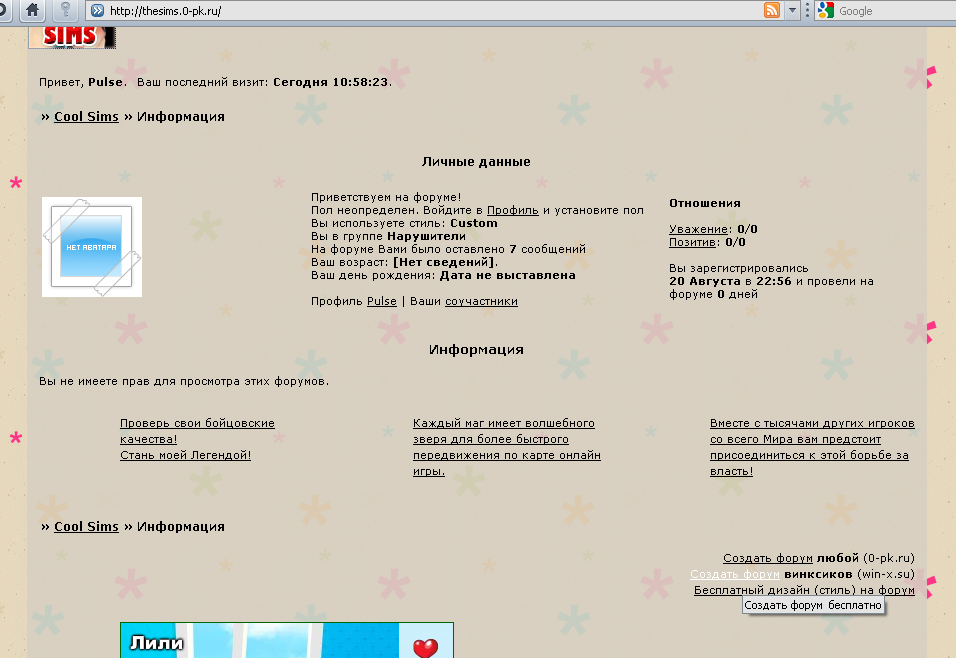The image size is (956, 658).
Task: Click the Позитив link
Action: (692, 242)
